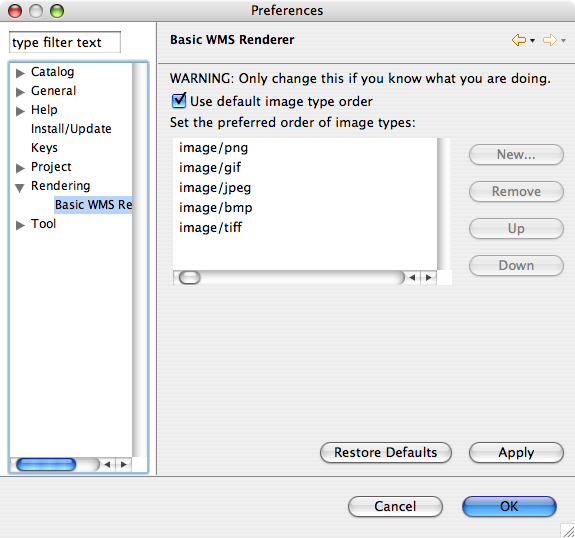The width and height of the screenshot is (575, 538).
Task: Select image/jpeg in the list
Action: coord(215,188)
